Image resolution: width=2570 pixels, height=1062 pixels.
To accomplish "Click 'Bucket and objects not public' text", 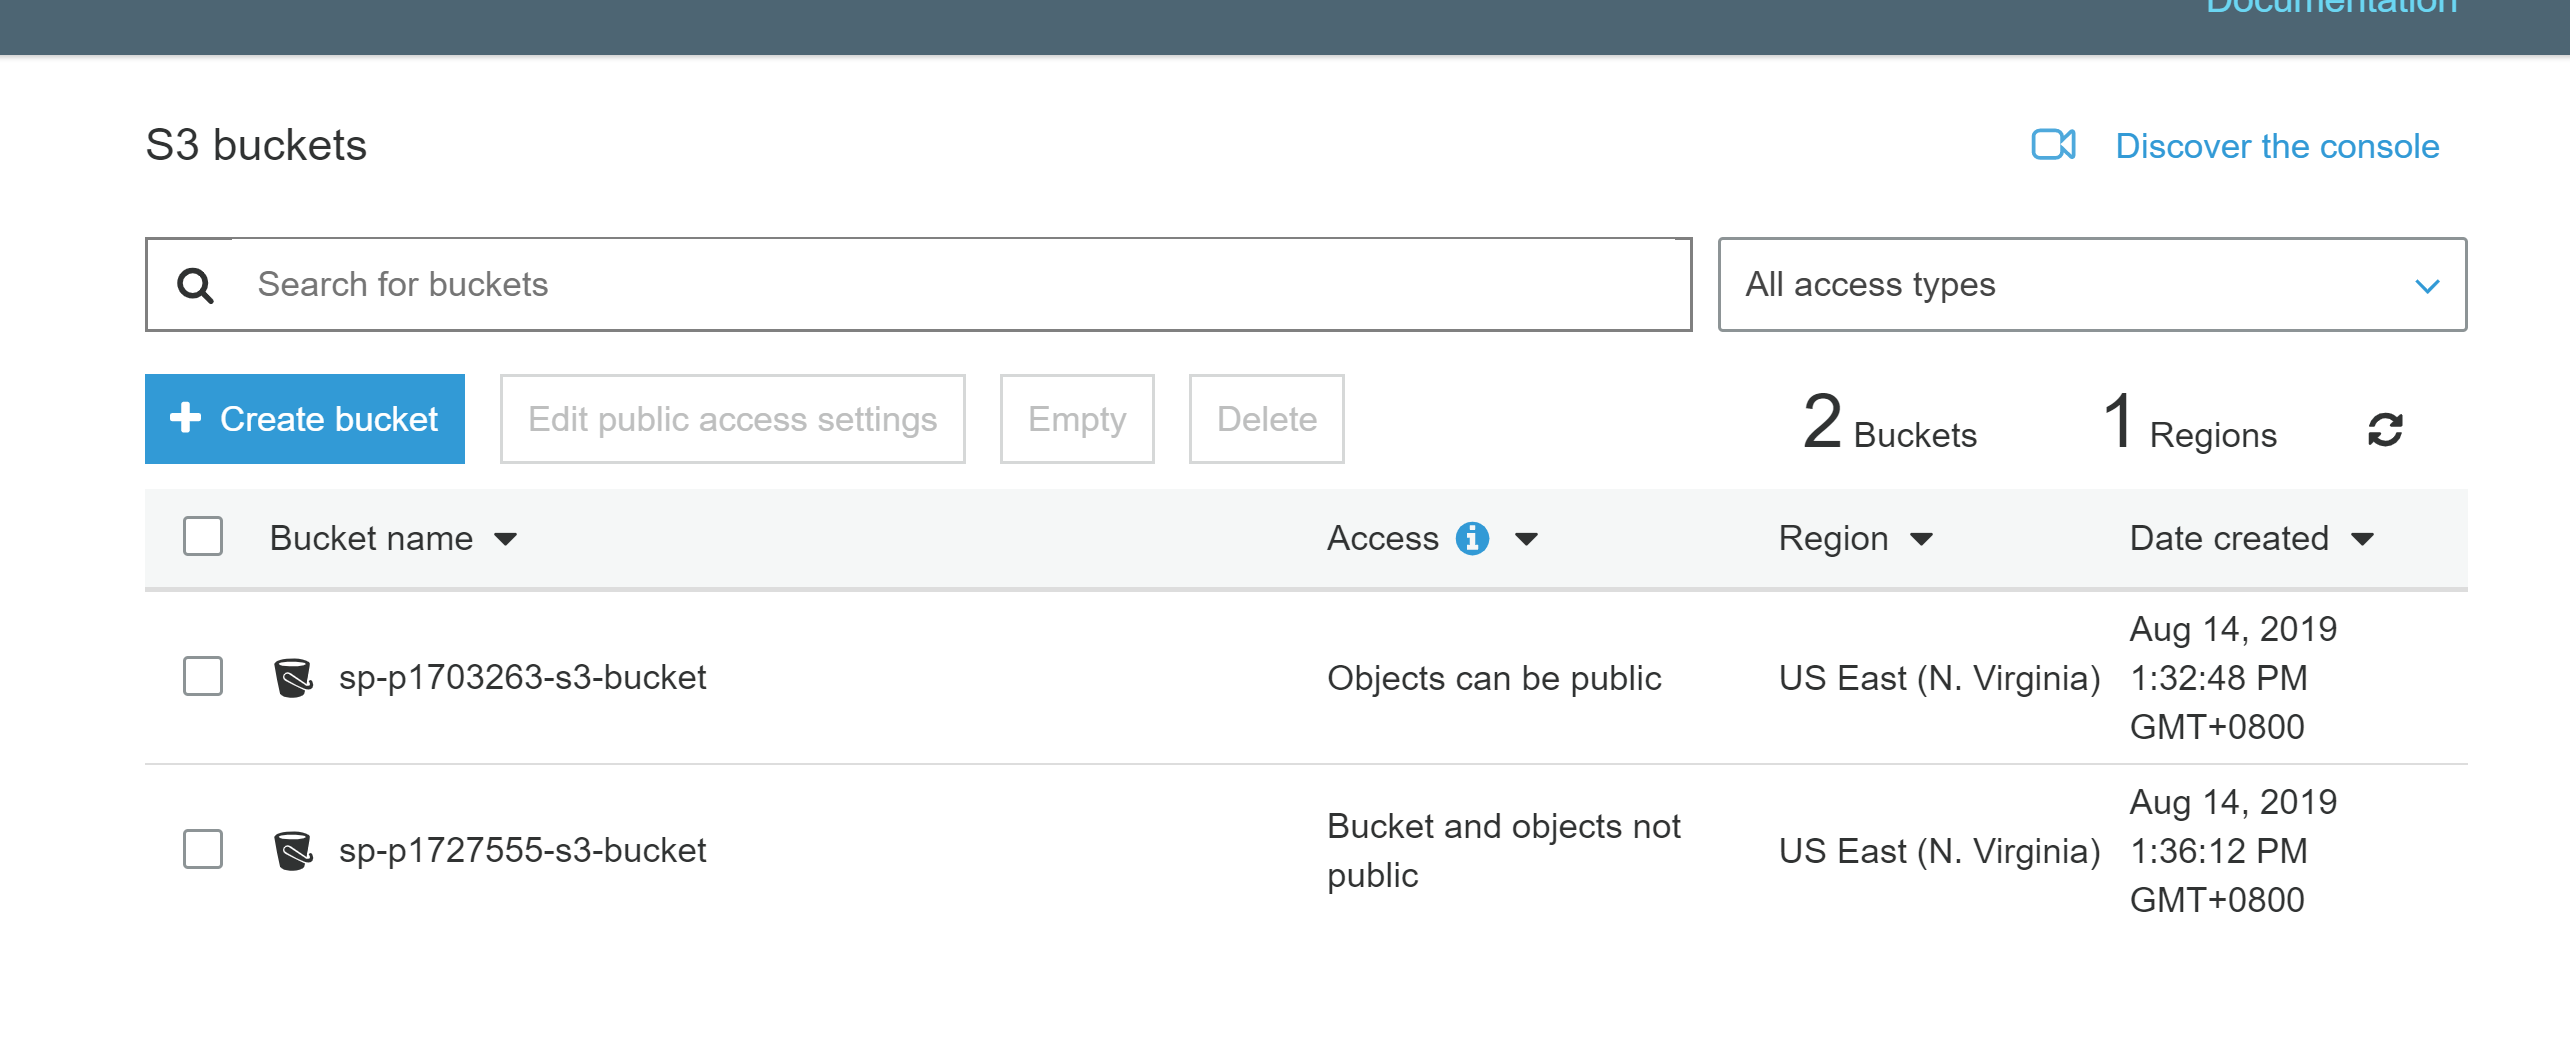I will coord(1503,850).
